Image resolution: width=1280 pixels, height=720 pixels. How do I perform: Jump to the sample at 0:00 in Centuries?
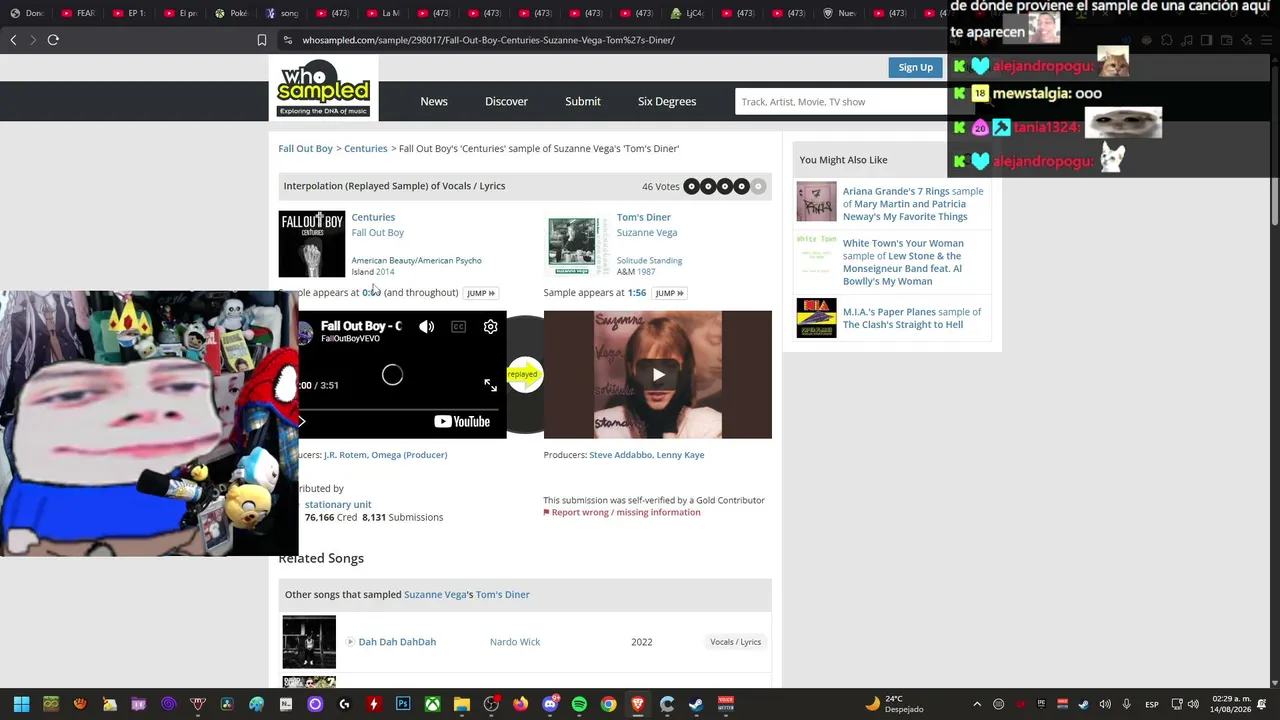coord(481,293)
